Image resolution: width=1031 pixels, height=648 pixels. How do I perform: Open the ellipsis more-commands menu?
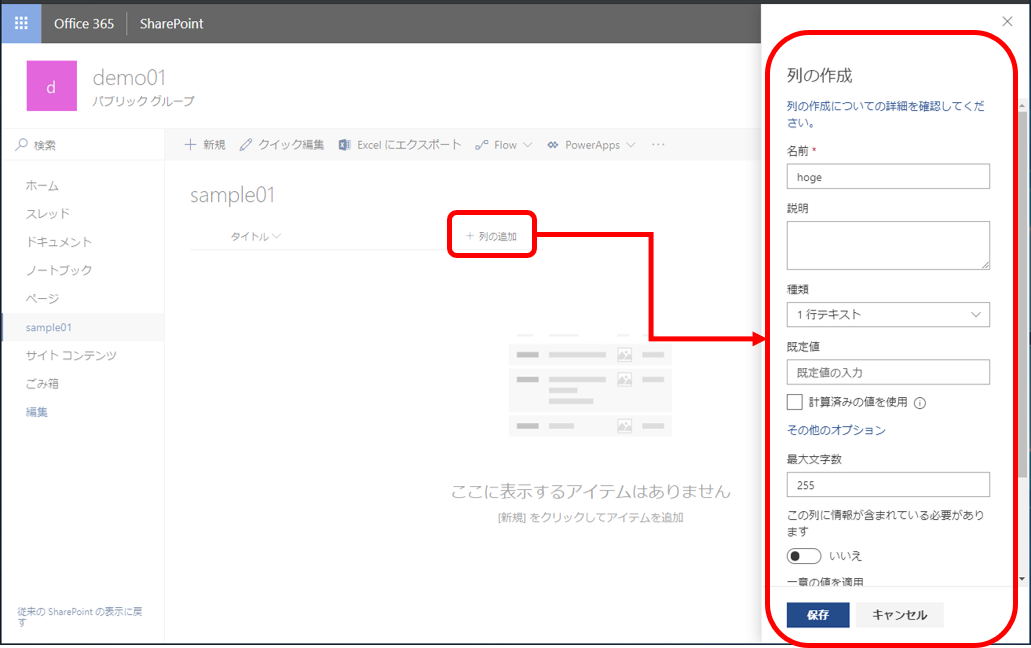coord(657,145)
